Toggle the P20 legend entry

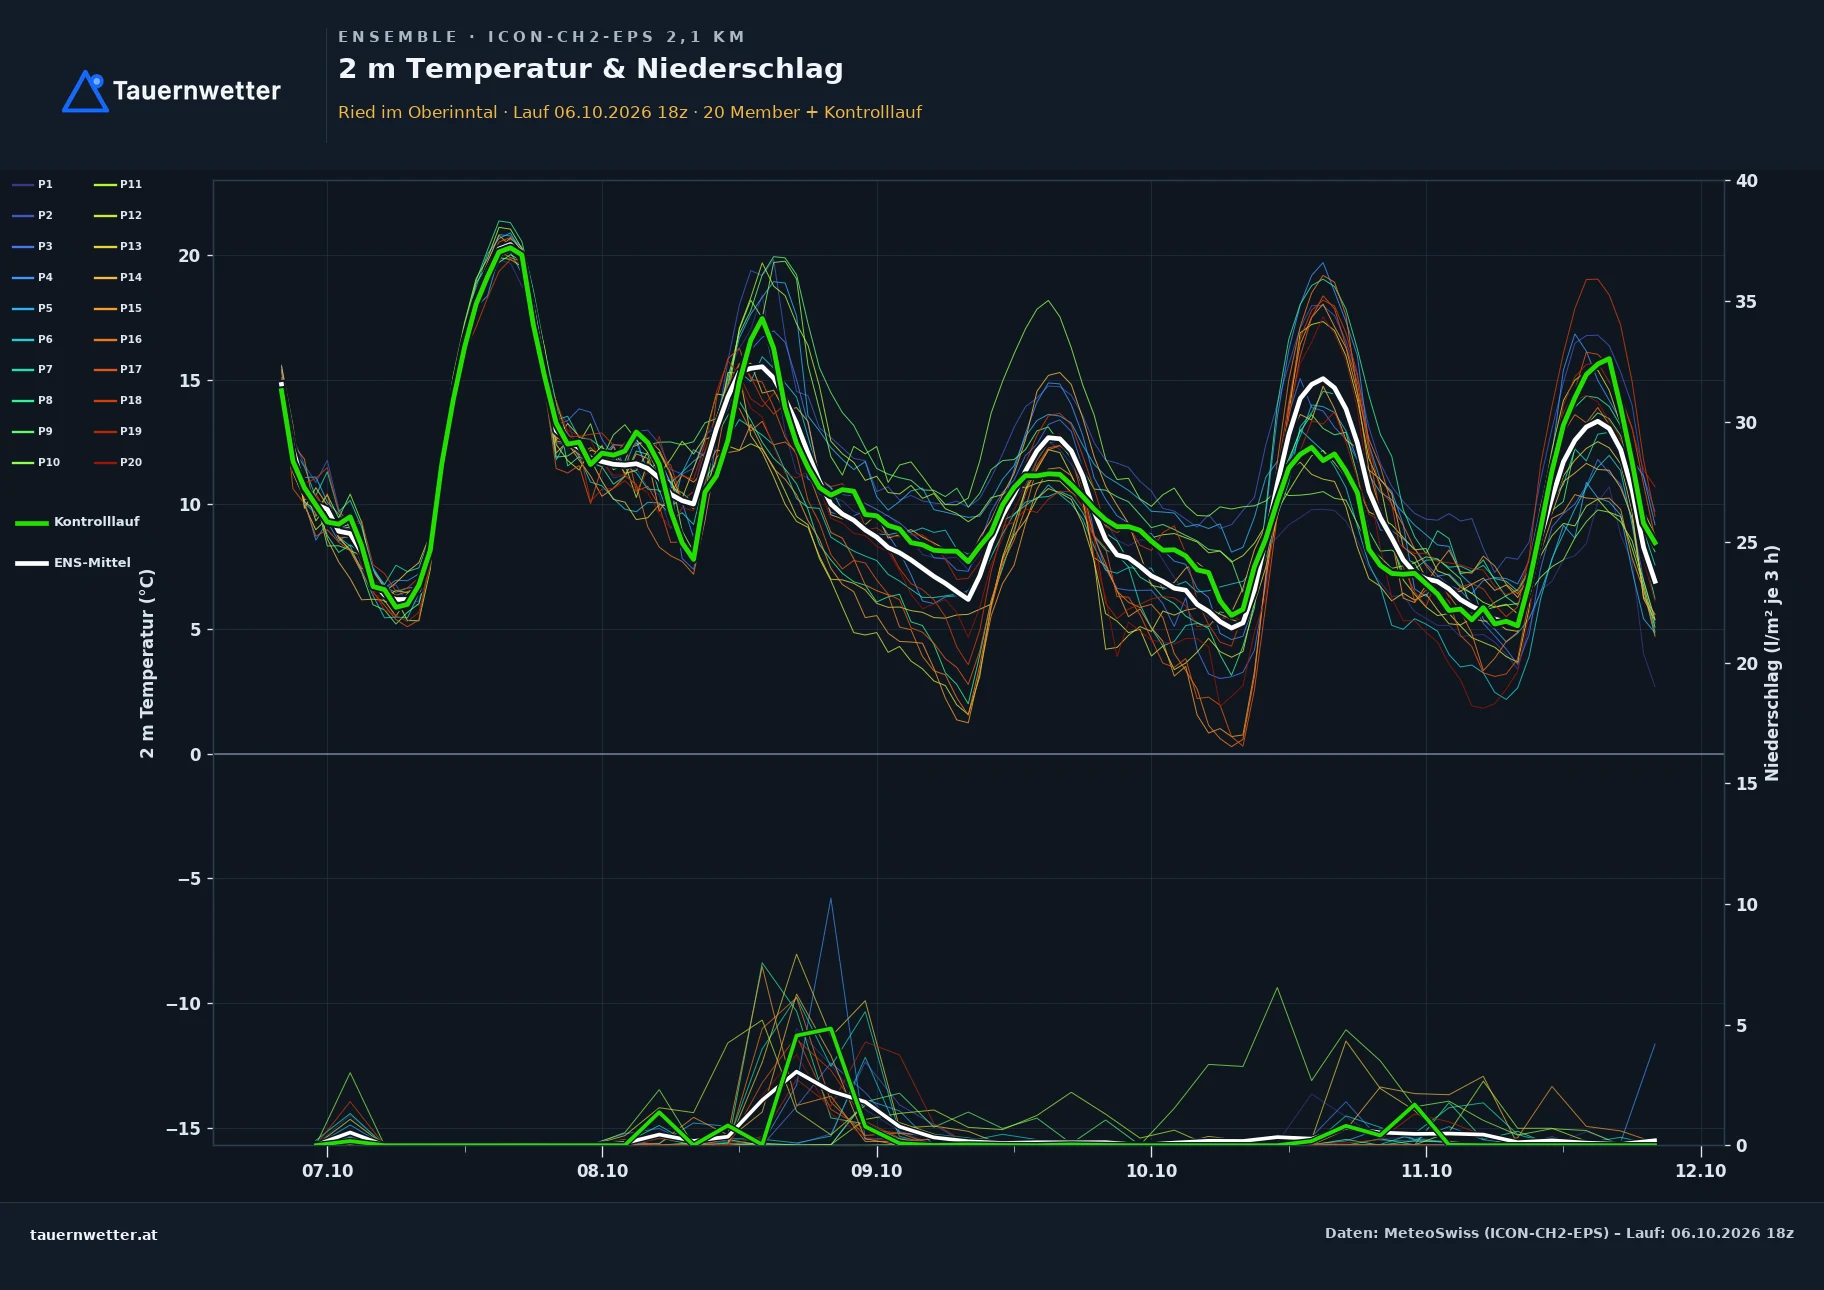pos(118,462)
